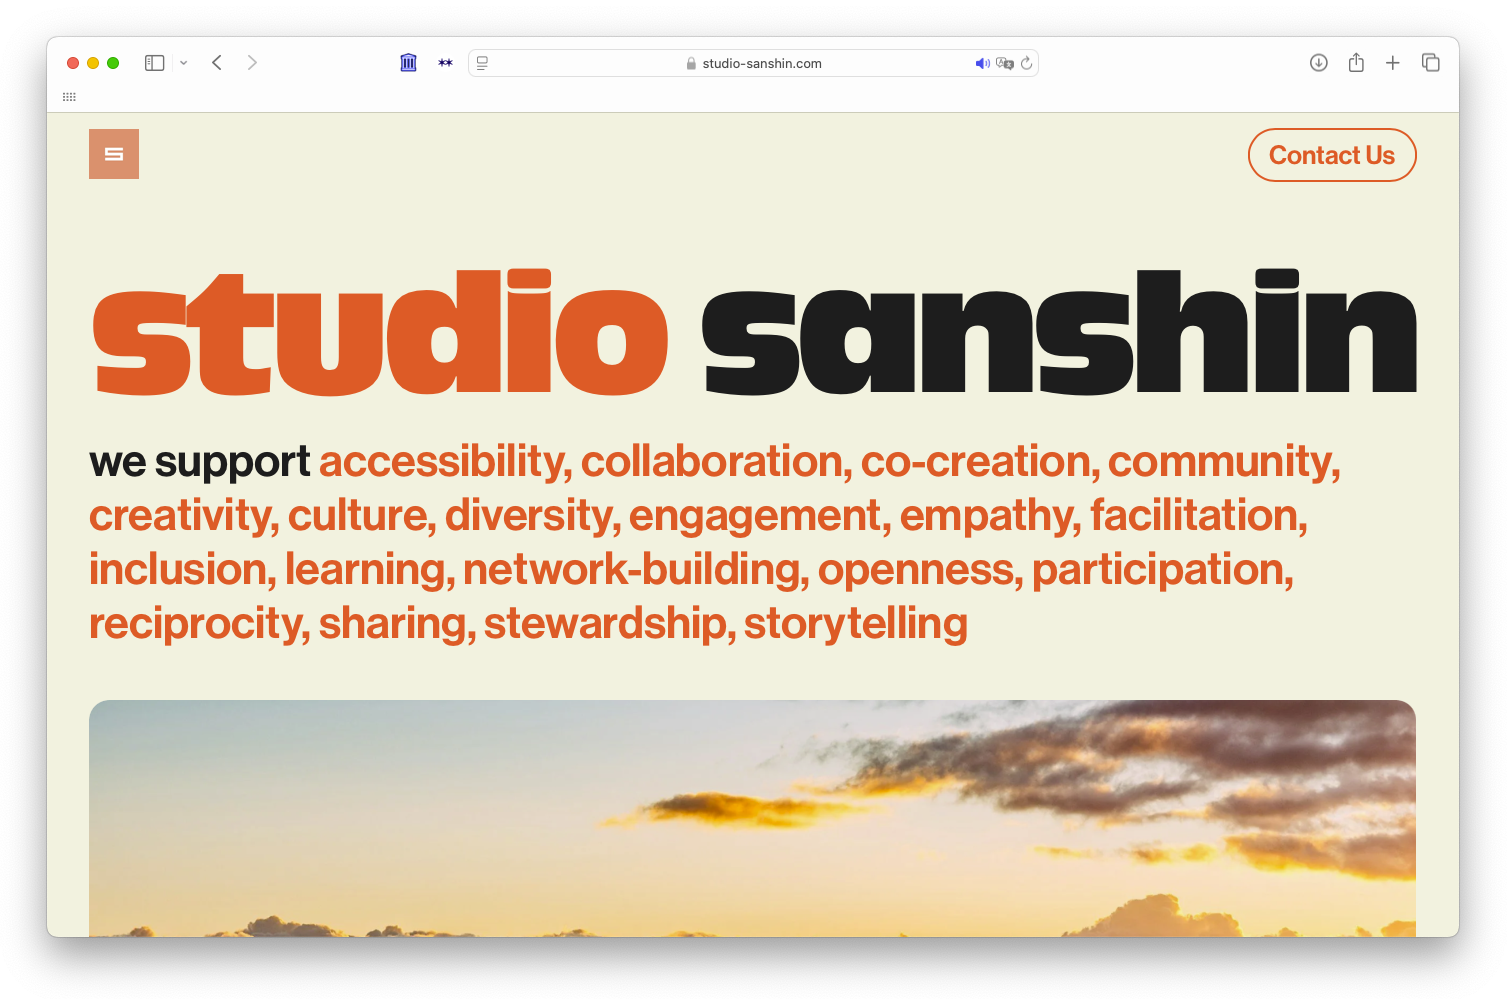Toggle the Safari sidebar

coord(154,63)
